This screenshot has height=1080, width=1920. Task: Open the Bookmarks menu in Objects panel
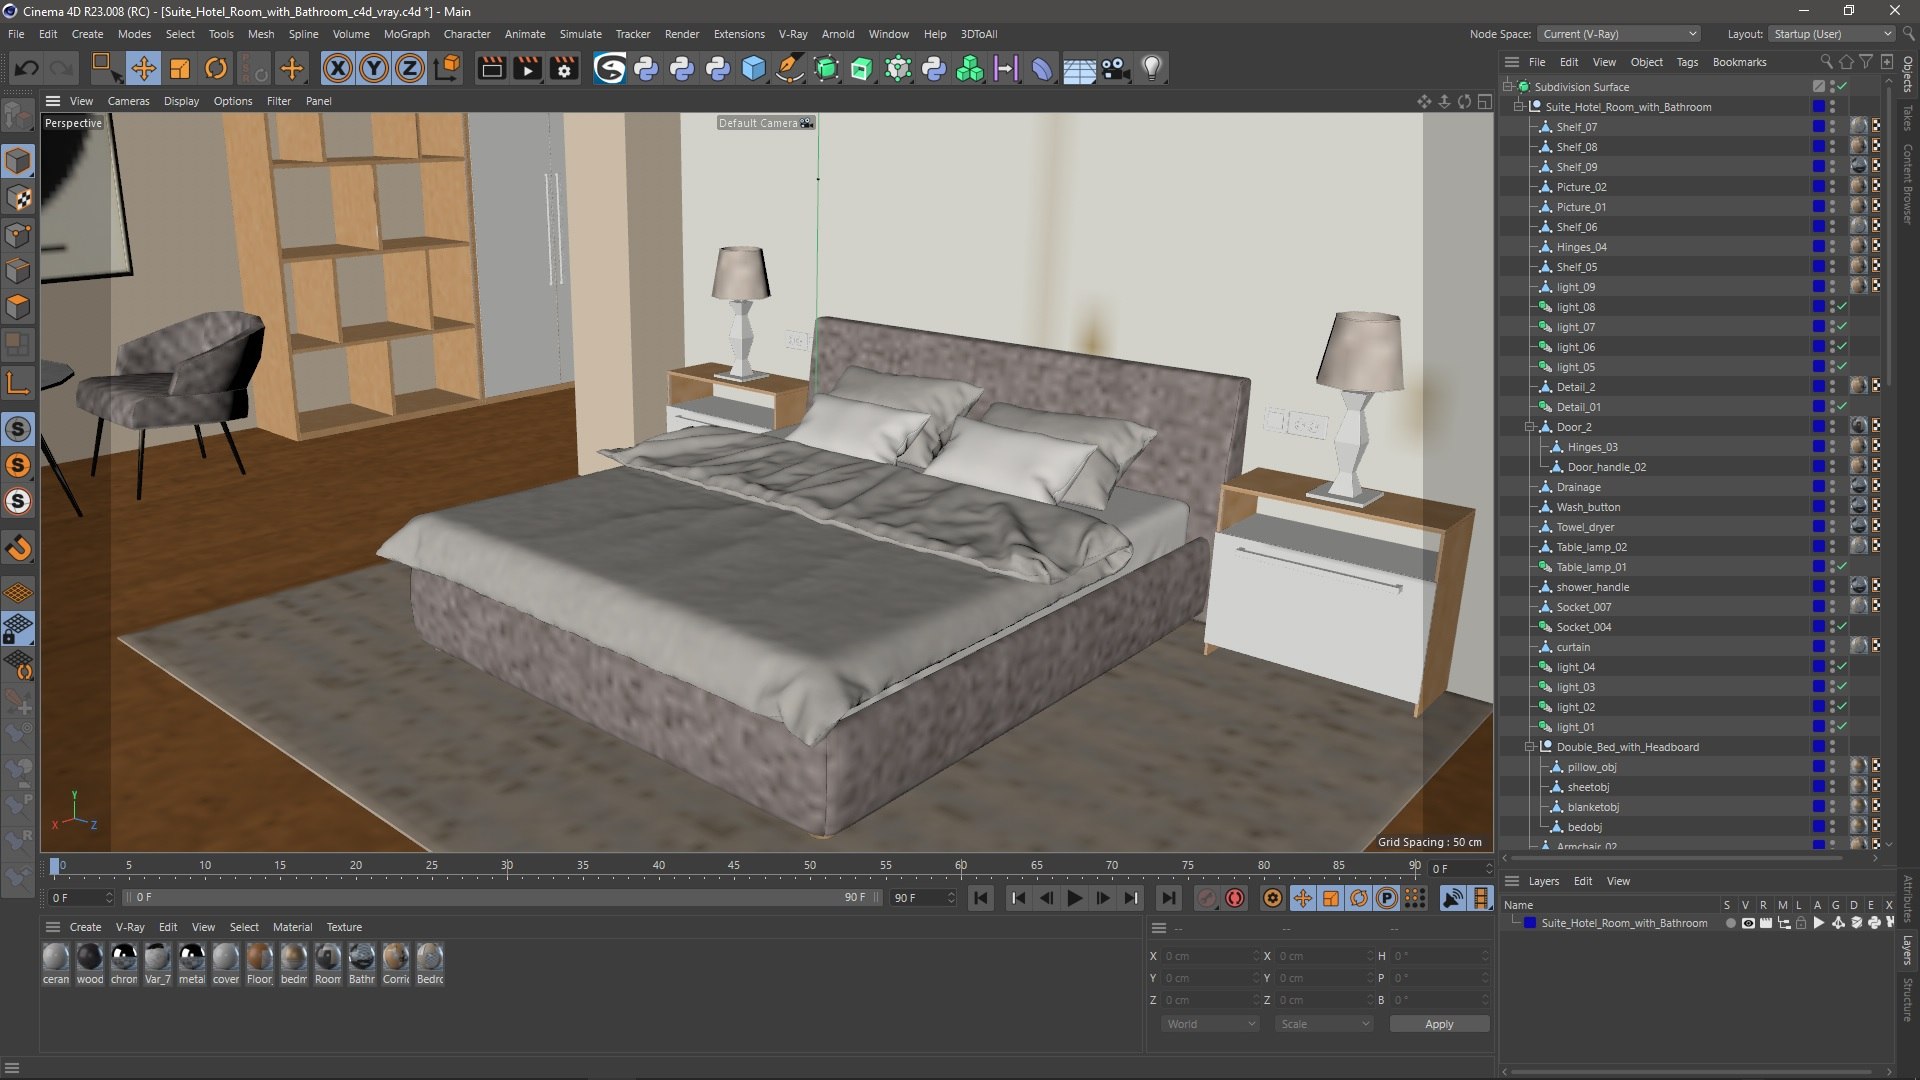tap(1739, 62)
